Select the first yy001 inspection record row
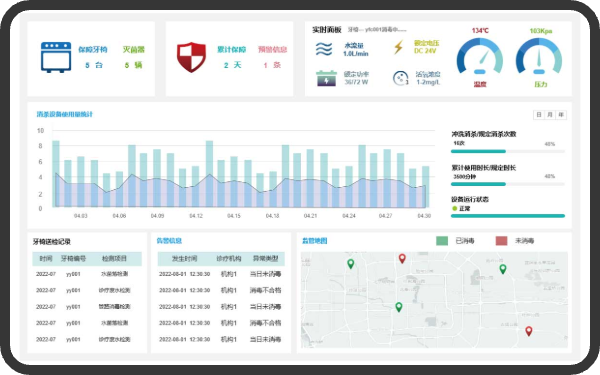Image resolution: width=600 pixels, height=375 pixels. tap(87, 274)
